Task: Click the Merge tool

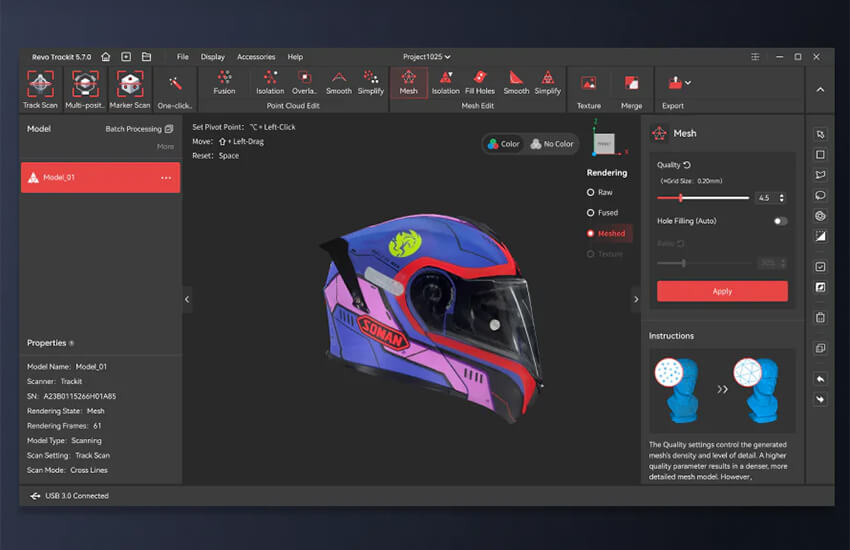Action: tap(632, 90)
